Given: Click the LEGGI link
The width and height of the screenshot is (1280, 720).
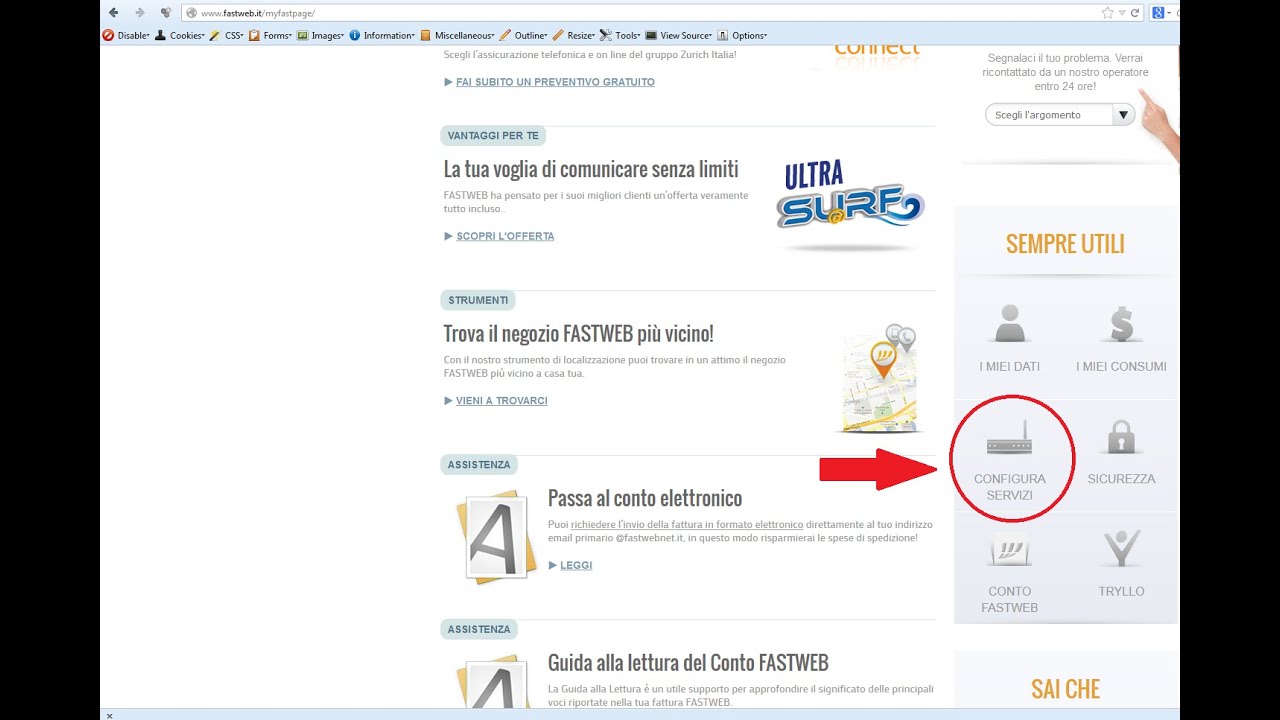Looking at the screenshot, I should pos(576,565).
